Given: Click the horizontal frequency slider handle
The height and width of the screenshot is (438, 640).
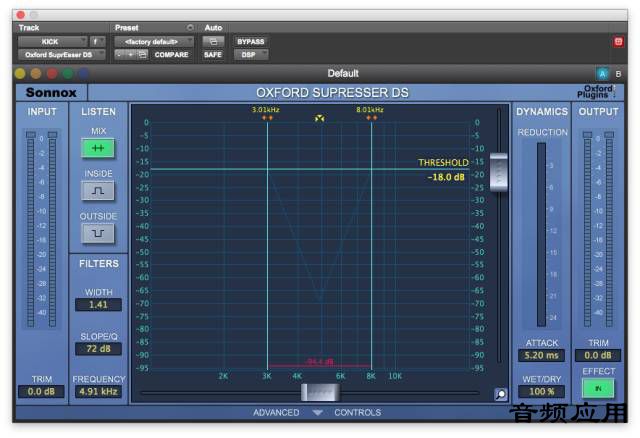Looking at the screenshot, I should [320, 393].
